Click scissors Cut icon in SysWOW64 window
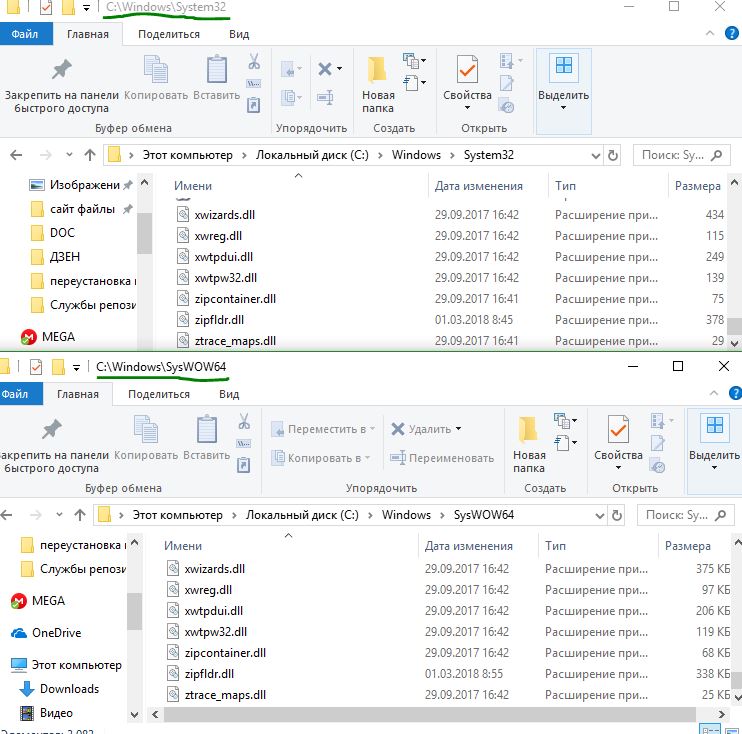The image size is (742, 734). (244, 421)
